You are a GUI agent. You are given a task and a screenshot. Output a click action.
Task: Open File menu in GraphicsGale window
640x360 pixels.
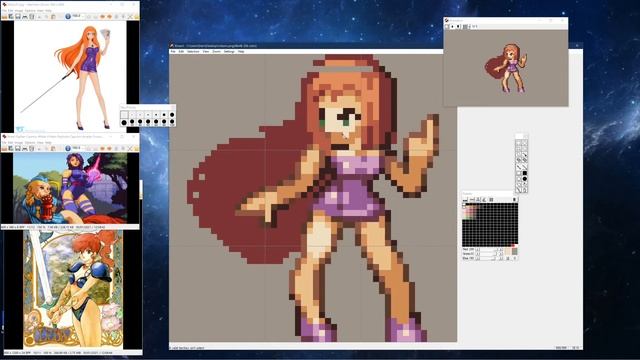tap(173, 52)
